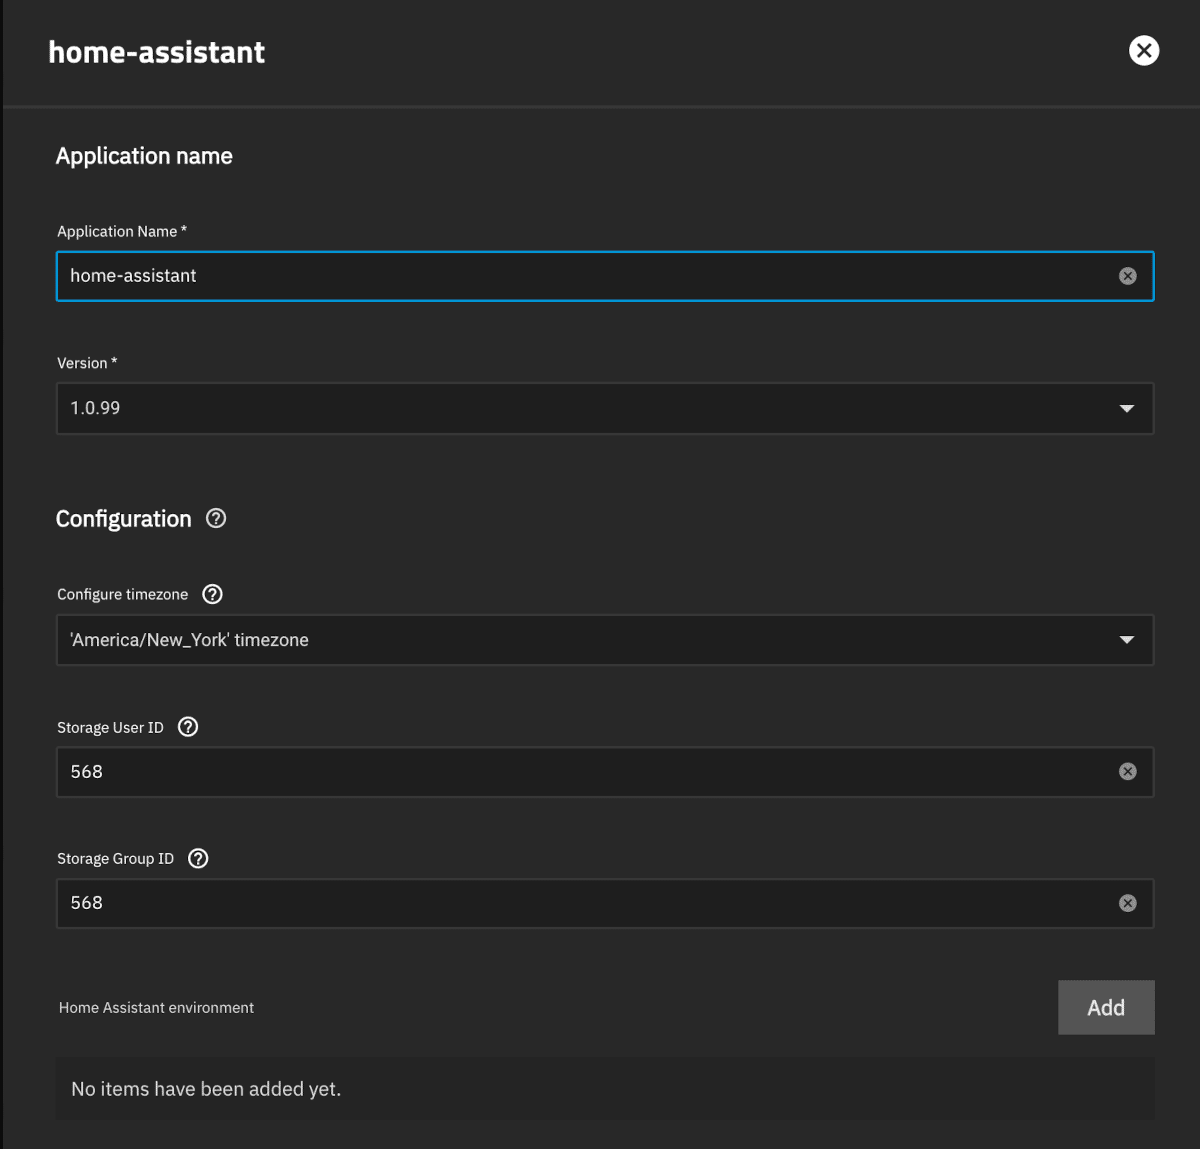The height and width of the screenshot is (1149, 1200).
Task: Add a Home Assistant environment item
Action: pos(1106,1007)
